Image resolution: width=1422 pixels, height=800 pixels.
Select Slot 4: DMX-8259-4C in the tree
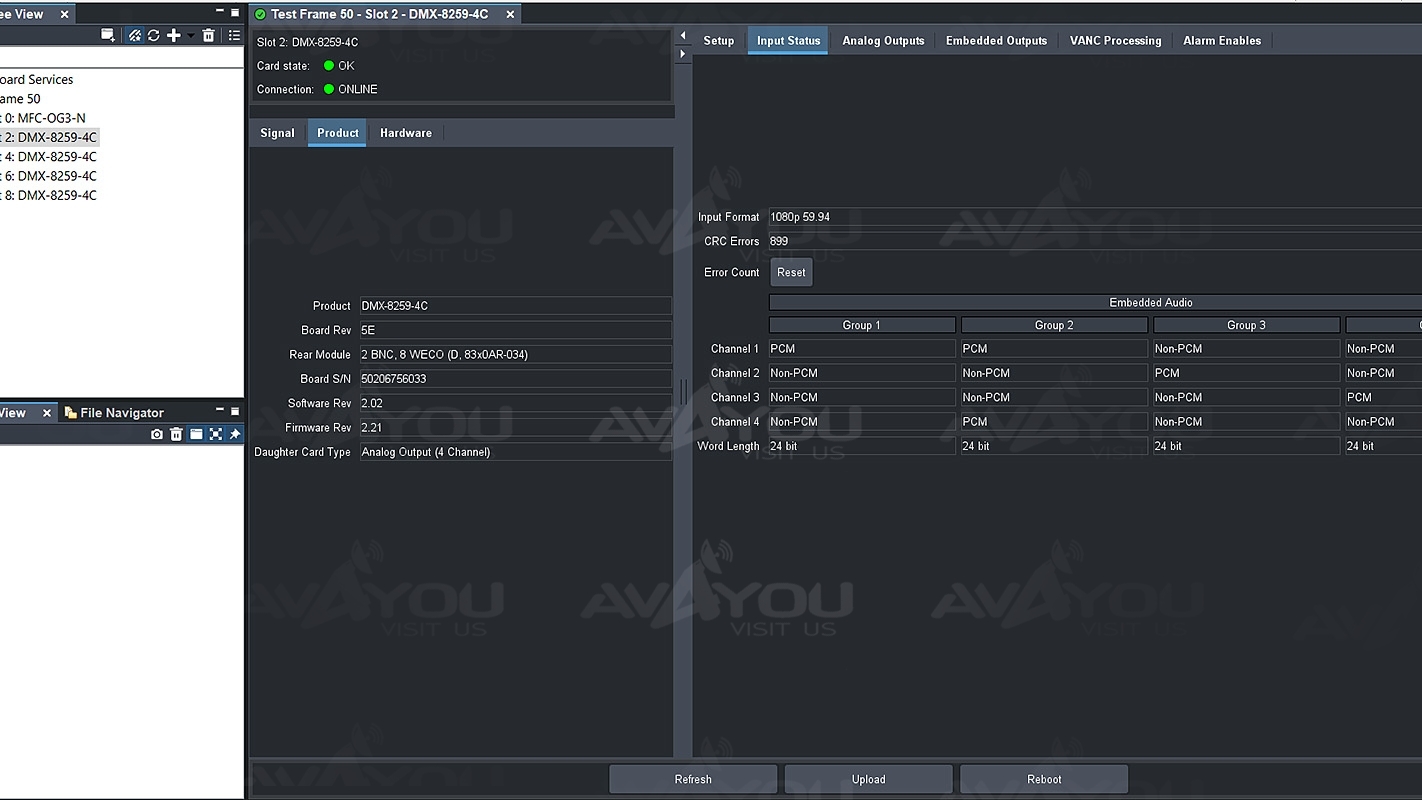[50, 157]
